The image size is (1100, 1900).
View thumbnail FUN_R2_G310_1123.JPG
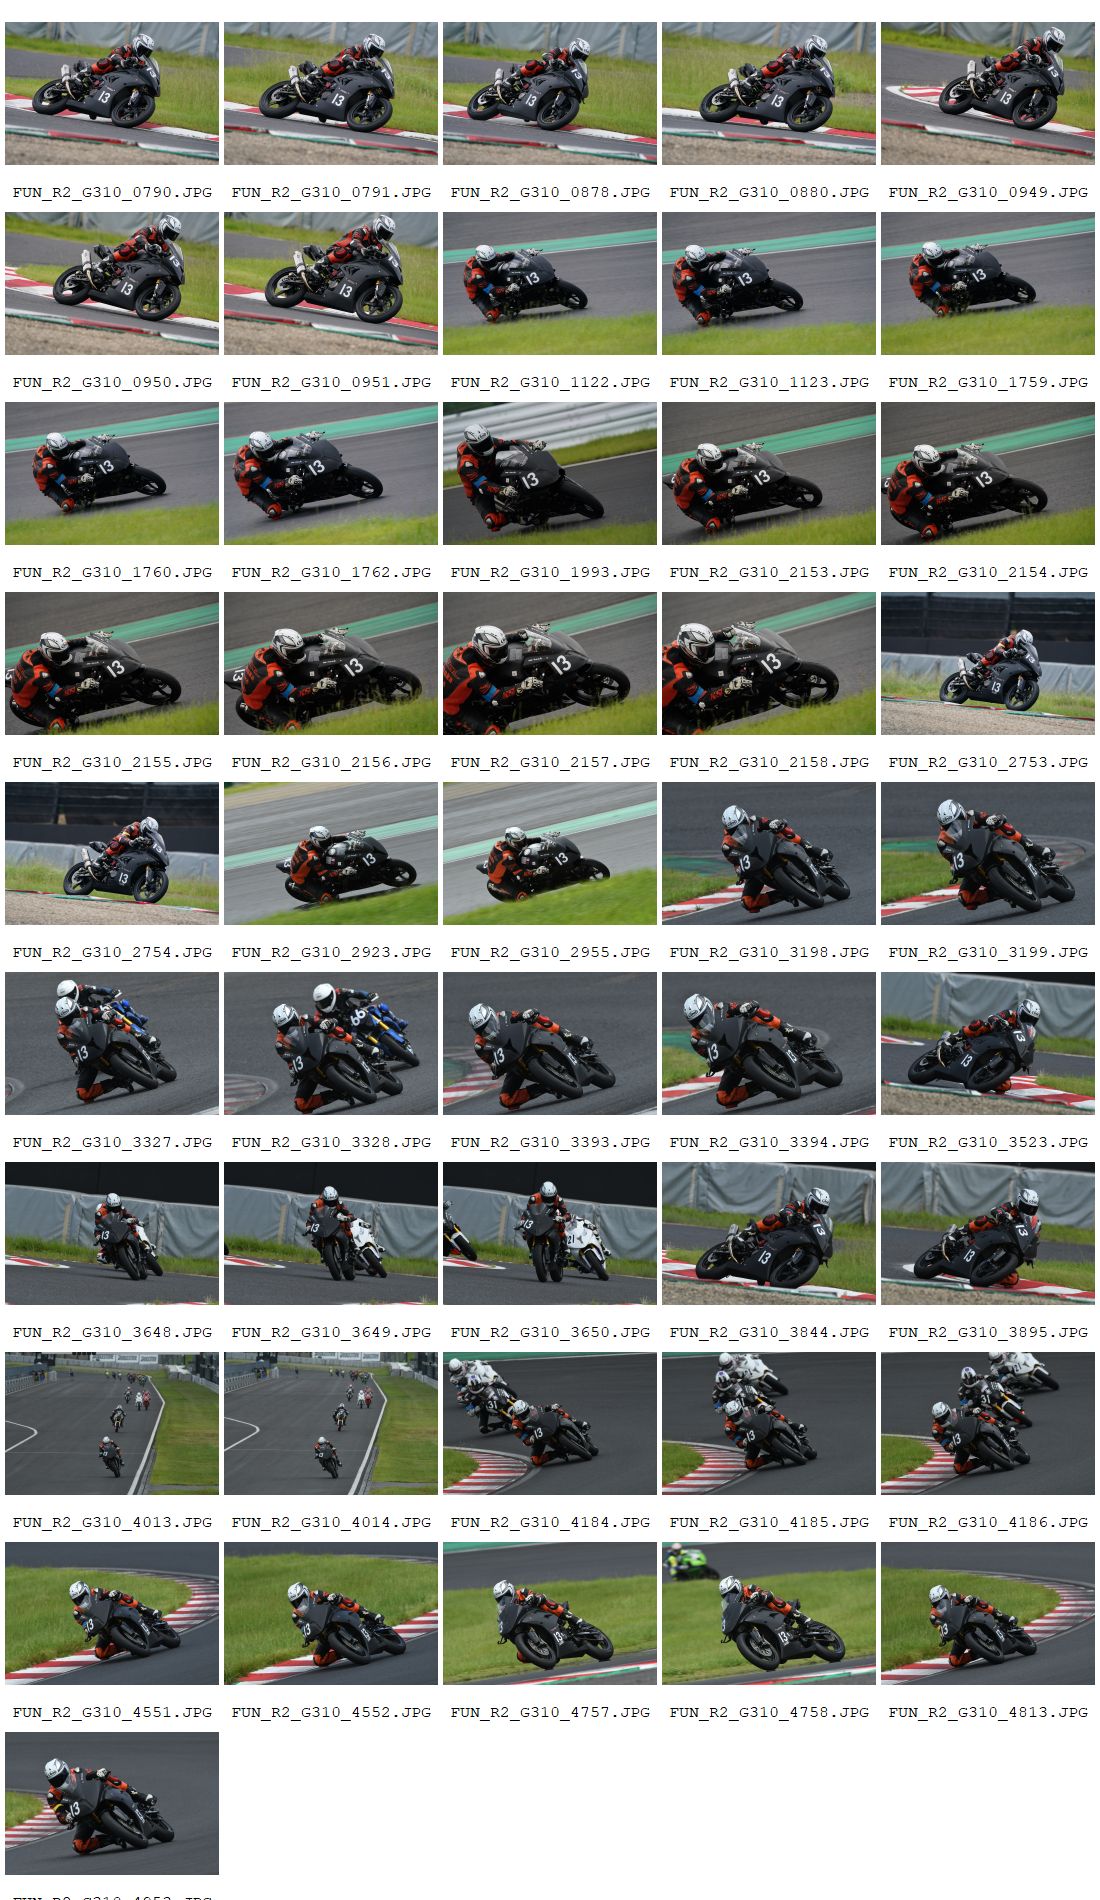769,283
